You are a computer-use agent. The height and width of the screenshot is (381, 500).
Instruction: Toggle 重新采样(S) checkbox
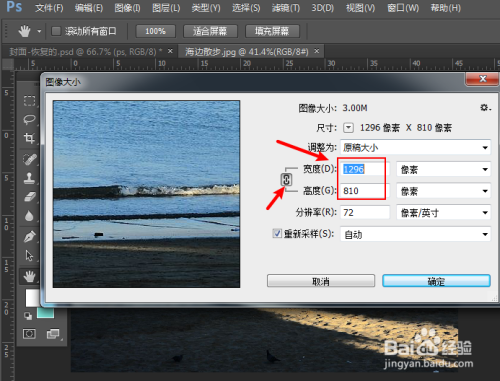coord(277,233)
